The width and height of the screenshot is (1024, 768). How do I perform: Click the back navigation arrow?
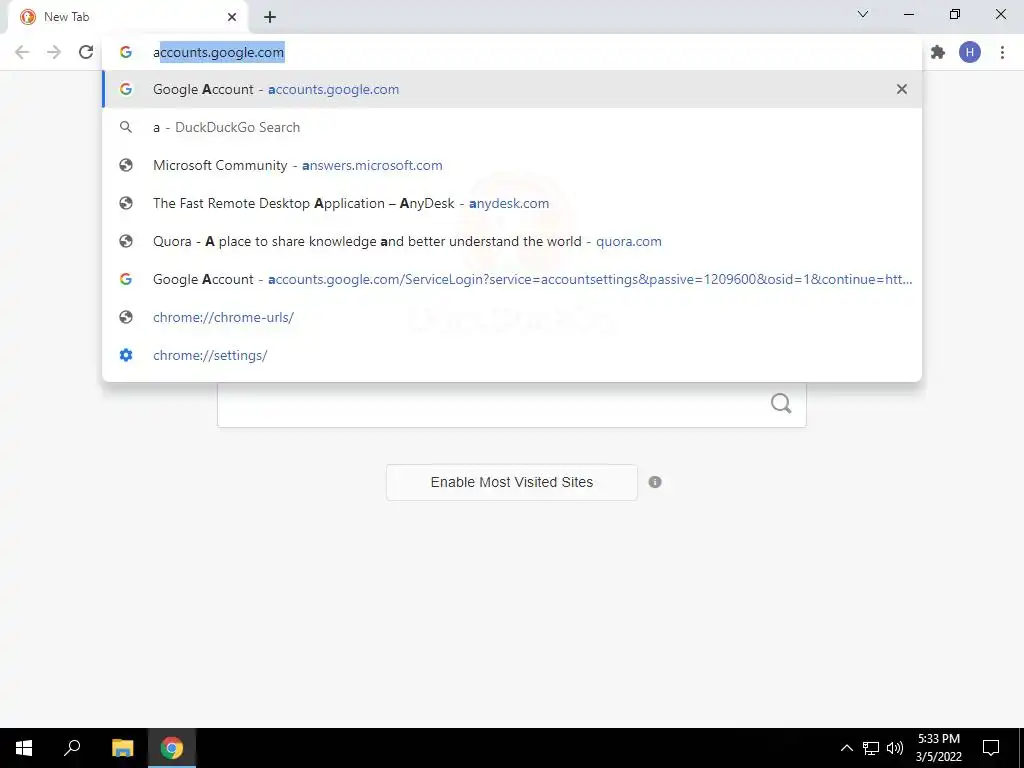(x=22, y=52)
